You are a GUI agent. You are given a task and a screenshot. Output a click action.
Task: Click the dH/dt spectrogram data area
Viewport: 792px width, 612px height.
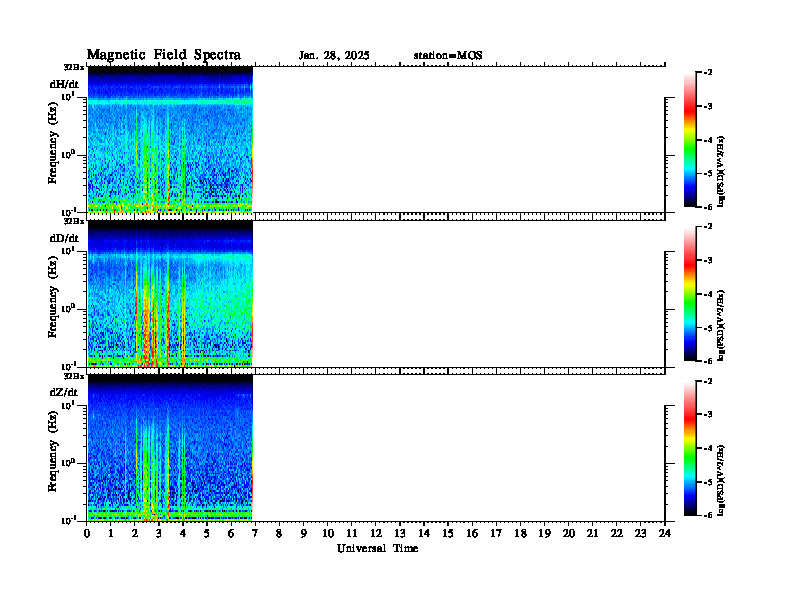click(x=170, y=139)
